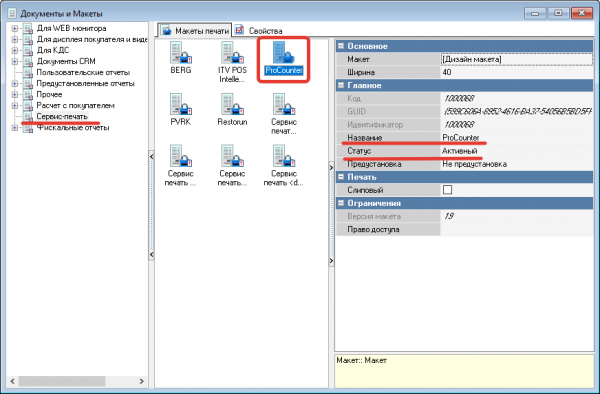
Task: Click the Код property row label
Action: tap(354, 99)
